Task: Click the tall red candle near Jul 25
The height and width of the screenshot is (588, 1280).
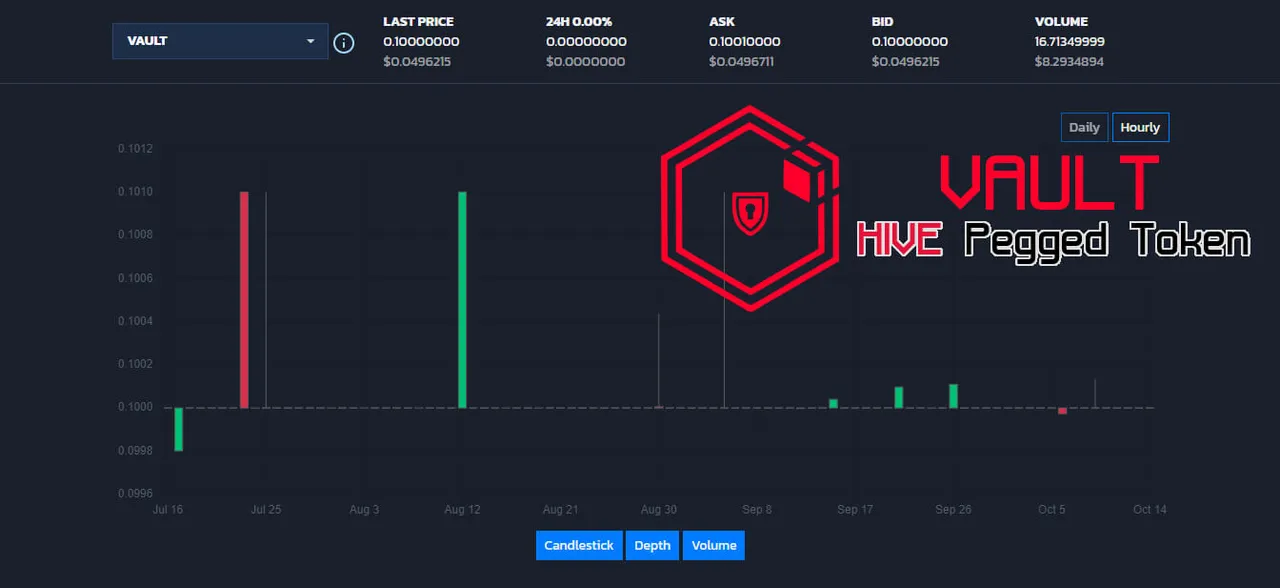Action: click(x=244, y=300)
